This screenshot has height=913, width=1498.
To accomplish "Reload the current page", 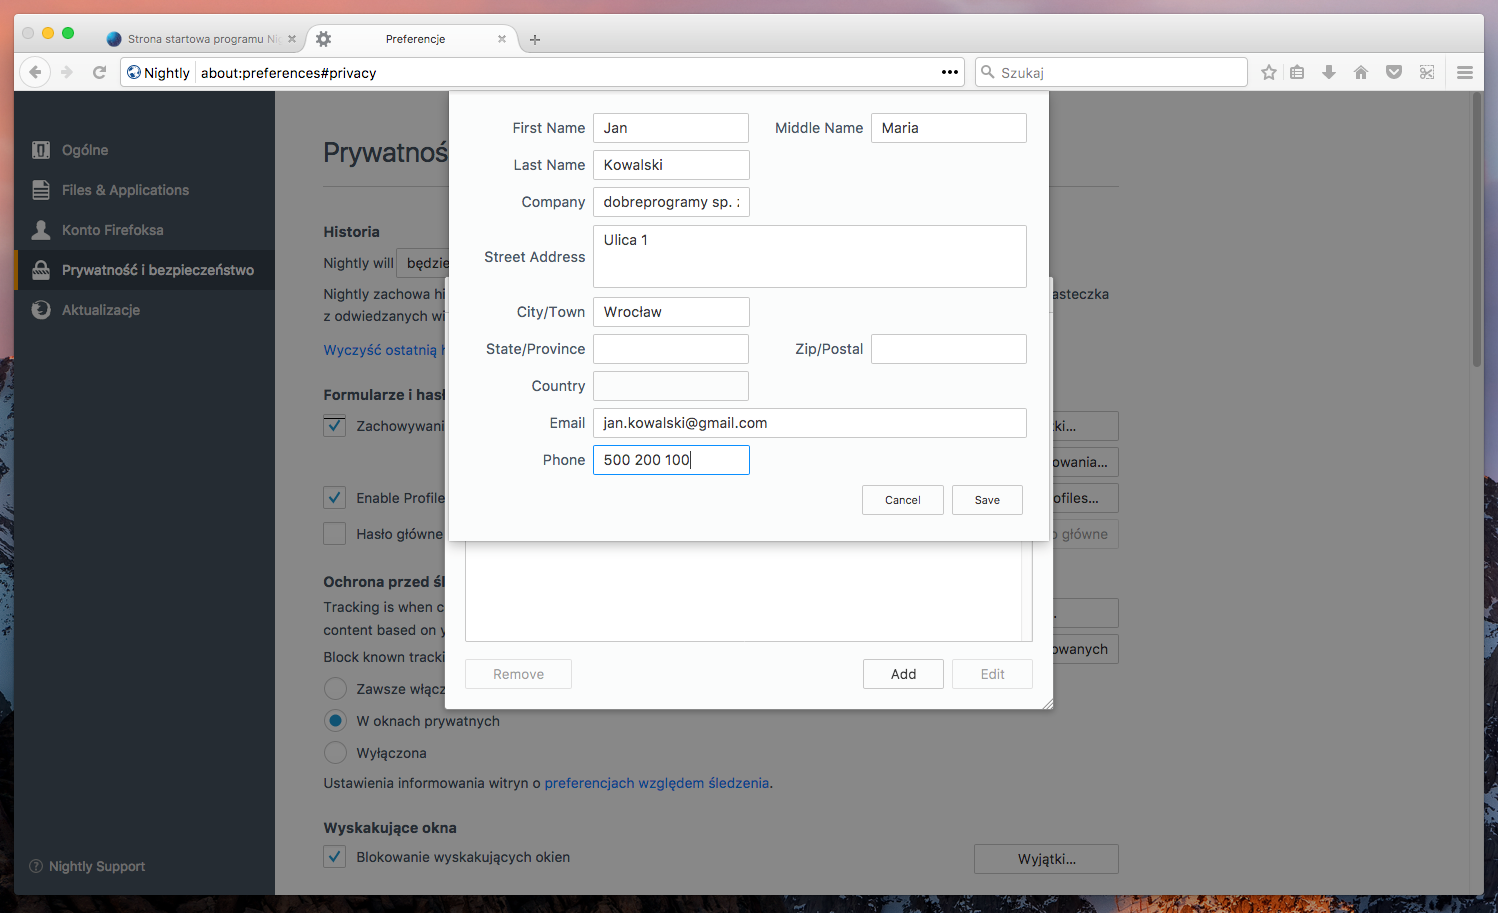I will coord(99,72).
